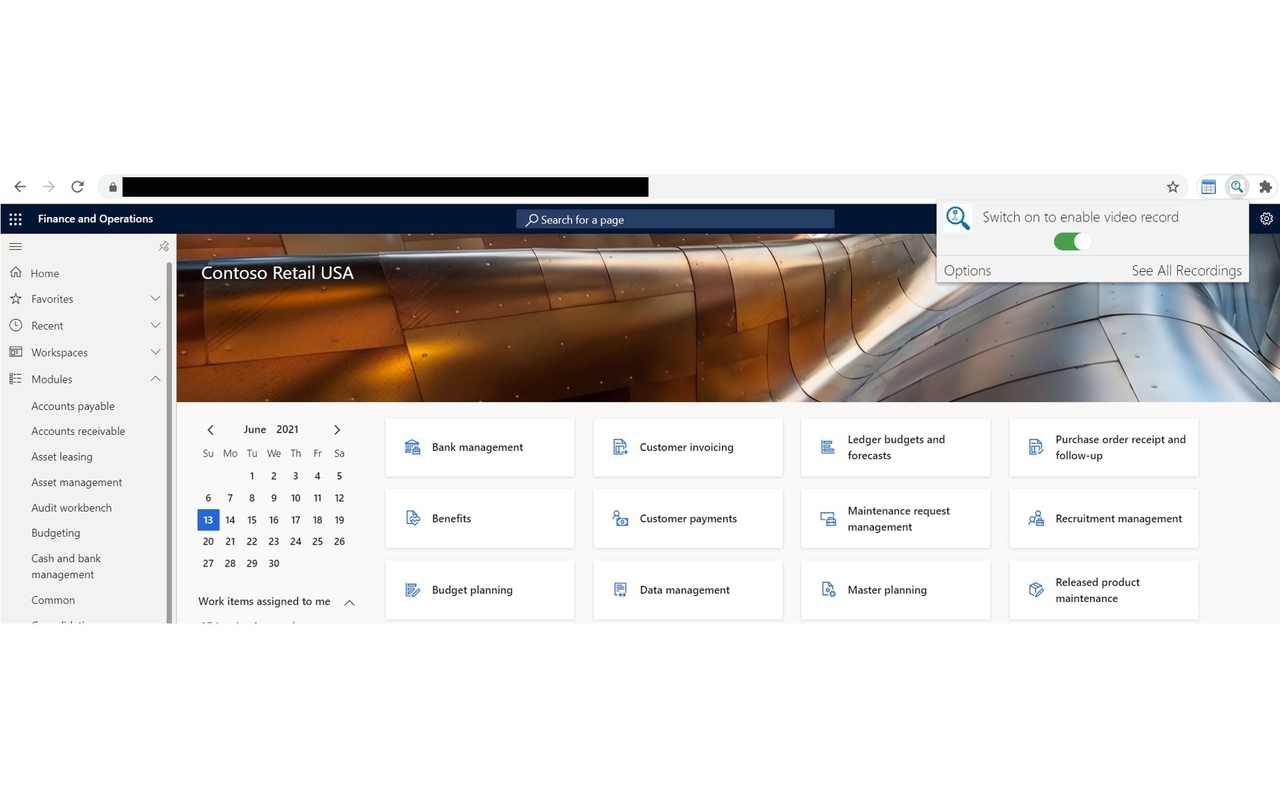Click the Ledger budgets and forecasts icon
Viewport: 1280px width, 800px height.
click(x=828, y=447)
